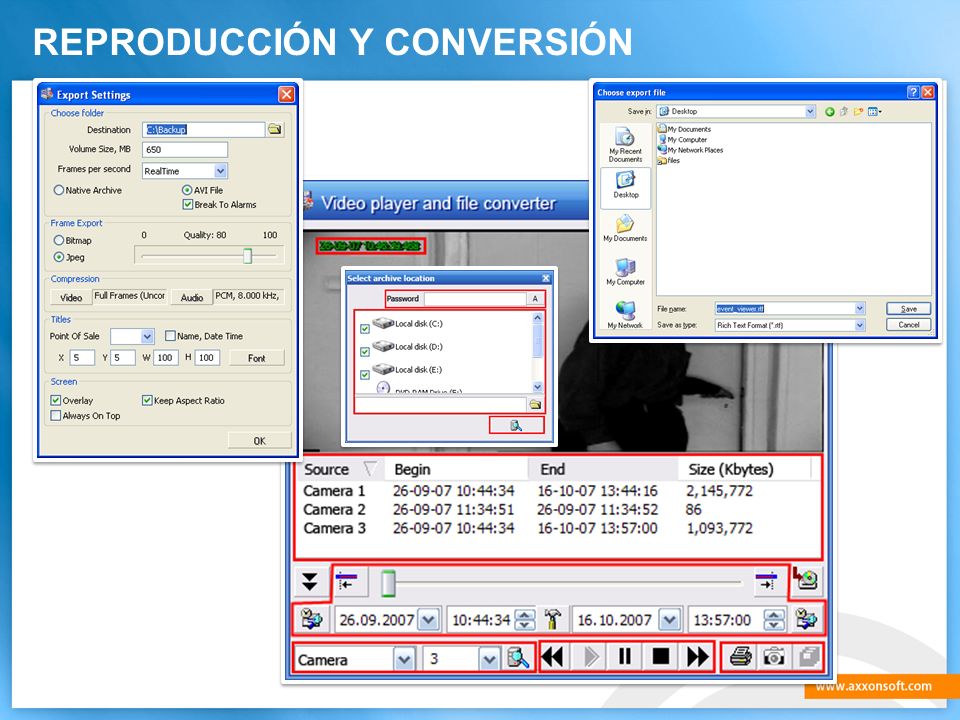Click the help question mark in Choose export file
Viewport: 960px width, 720px height.
(x=913, y=92)
